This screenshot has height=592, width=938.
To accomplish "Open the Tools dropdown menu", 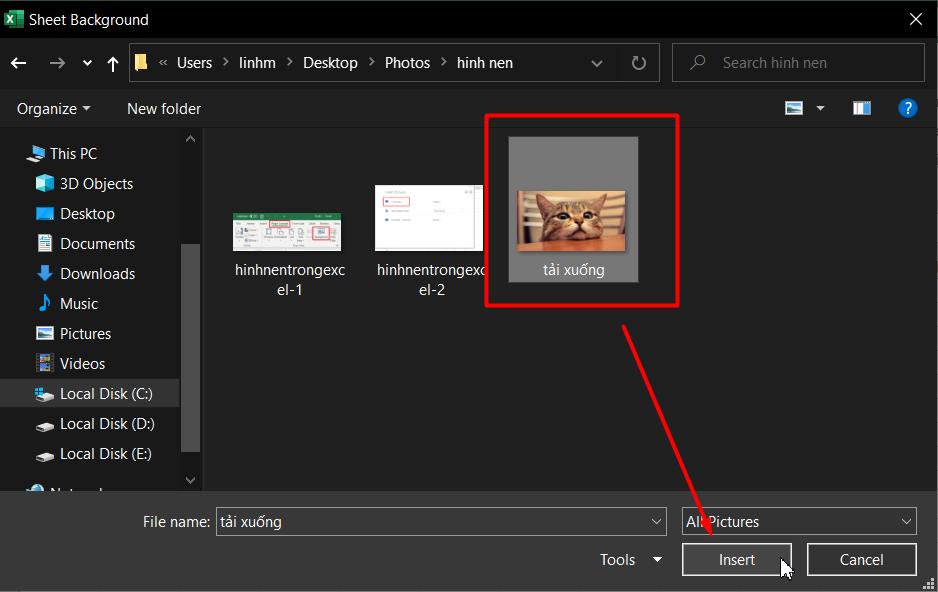I will [x=631, y=560].
